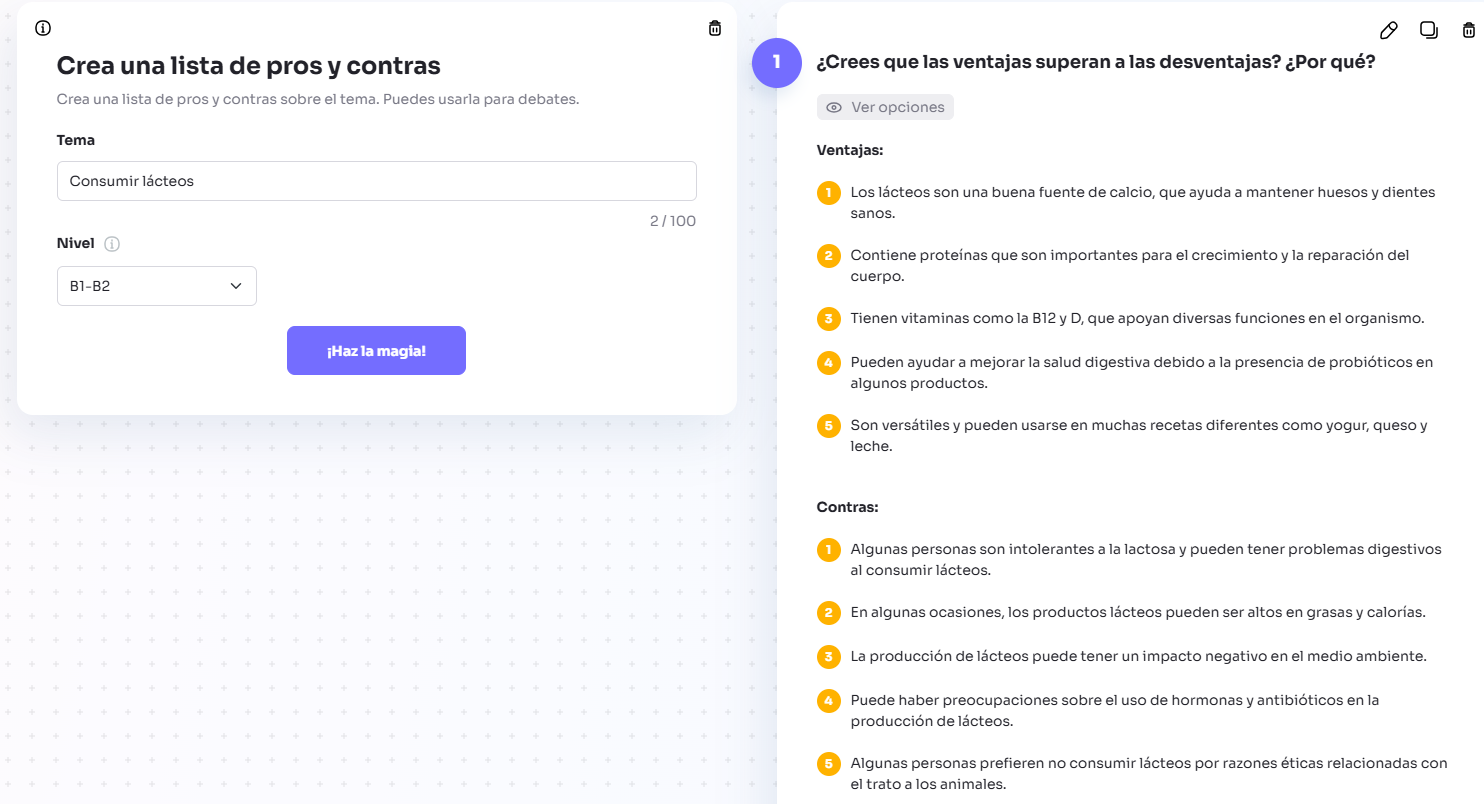Toggle Ver opciones visibility
Screen dimensions: 1484x804
point(885,107)
